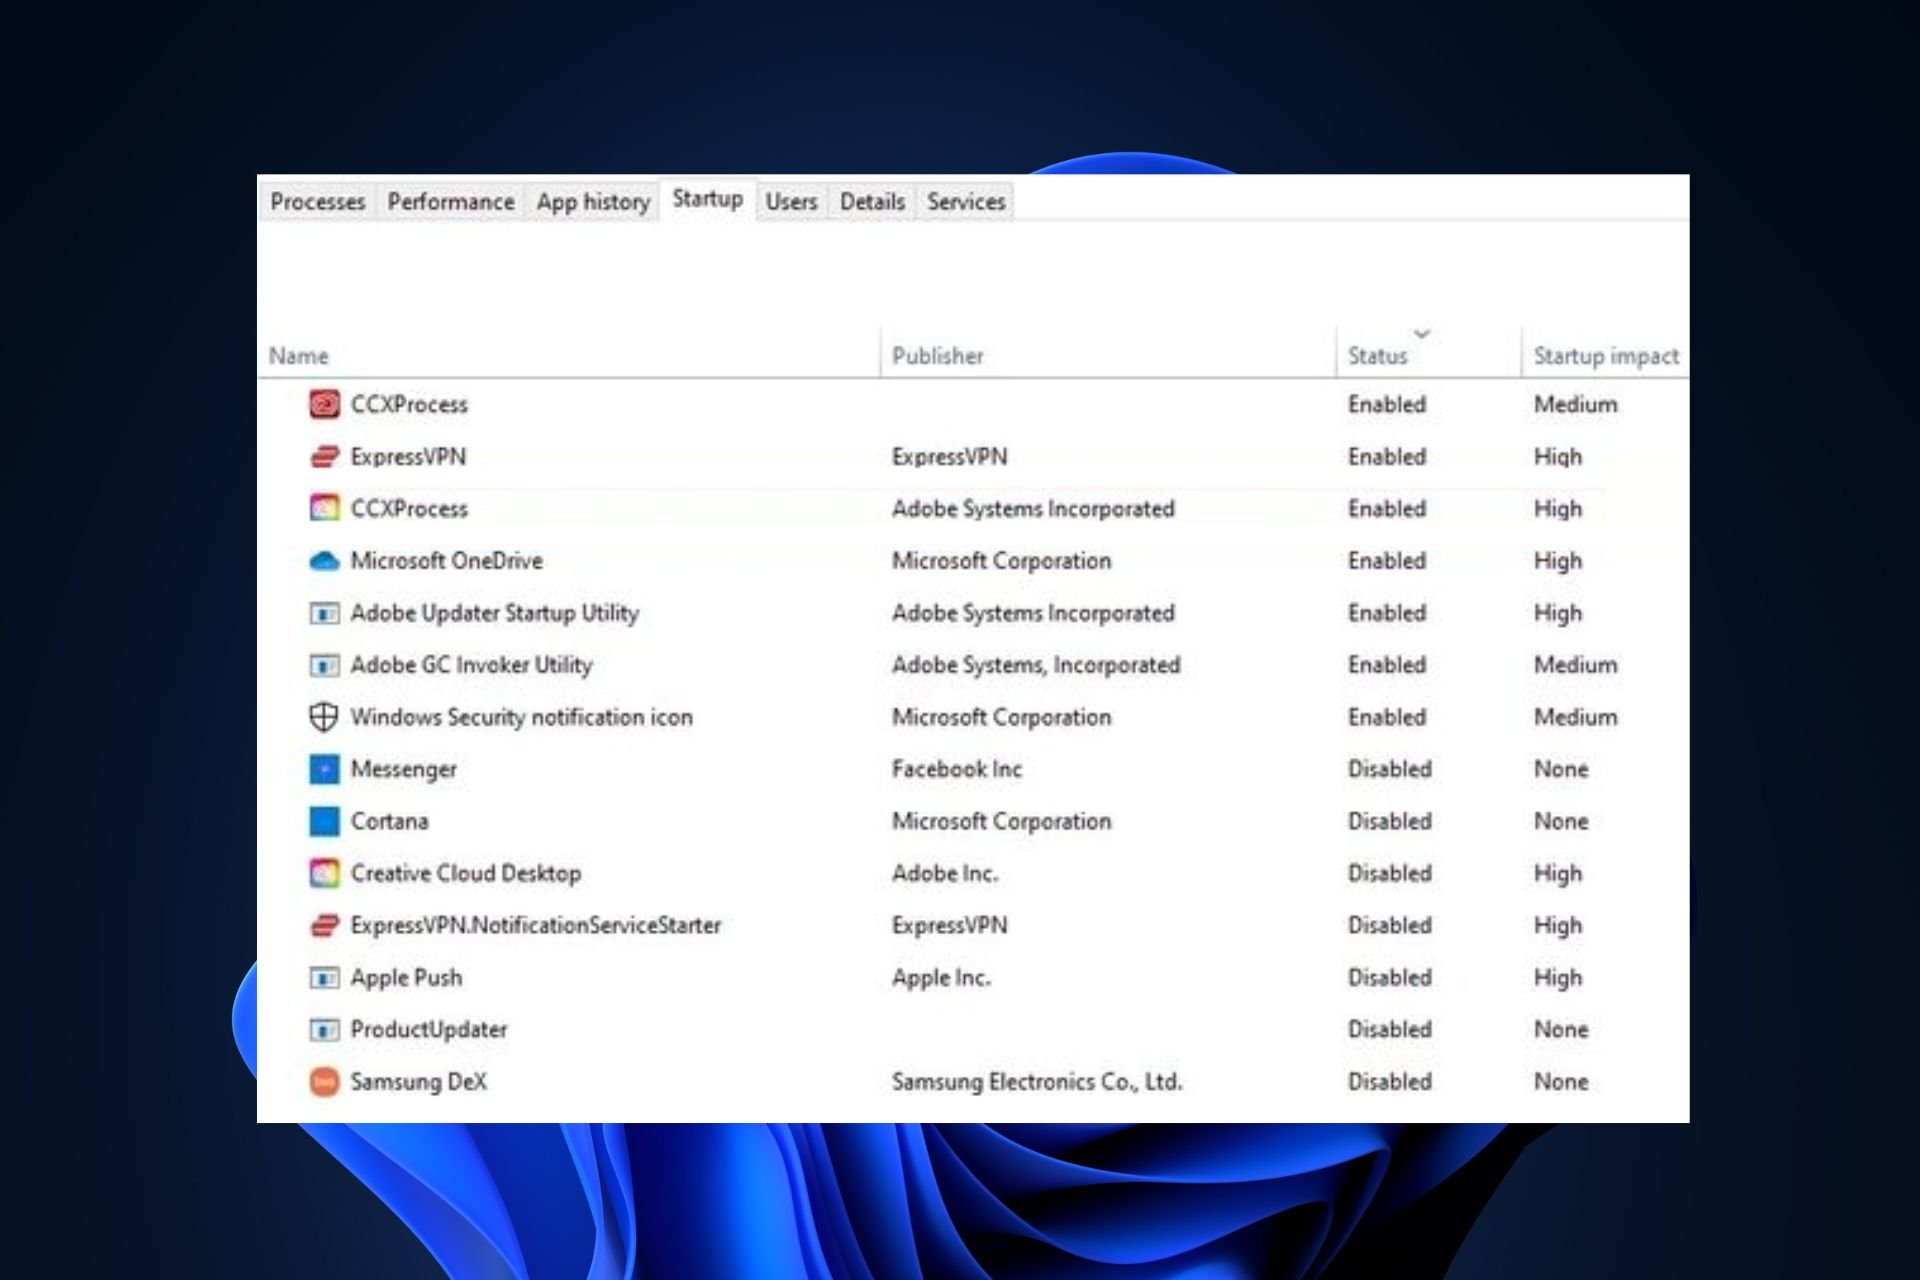This screenshot has width=1920, height=1280.
Task: Click the Disabled status for Cortana
Action: (1389, 821)
